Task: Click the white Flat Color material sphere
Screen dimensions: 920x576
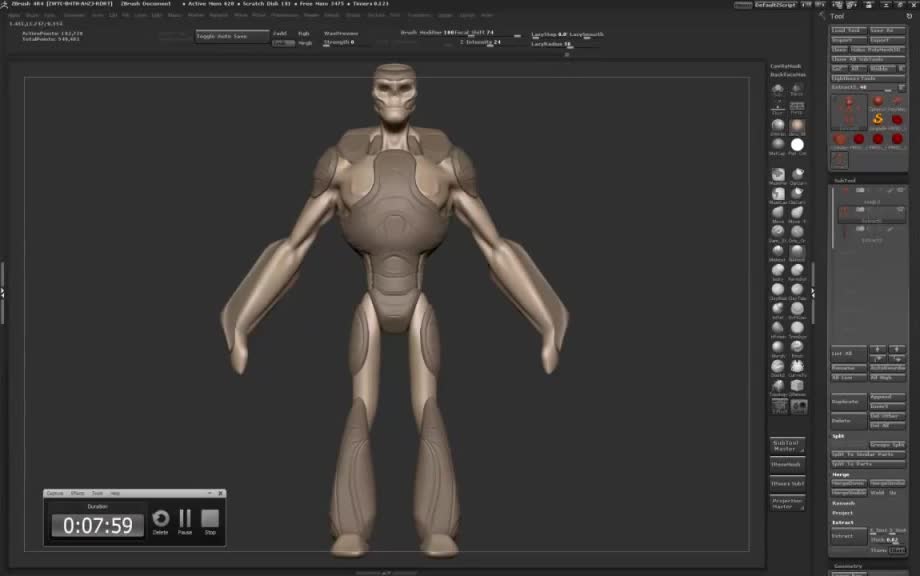Action: (797, 144)
